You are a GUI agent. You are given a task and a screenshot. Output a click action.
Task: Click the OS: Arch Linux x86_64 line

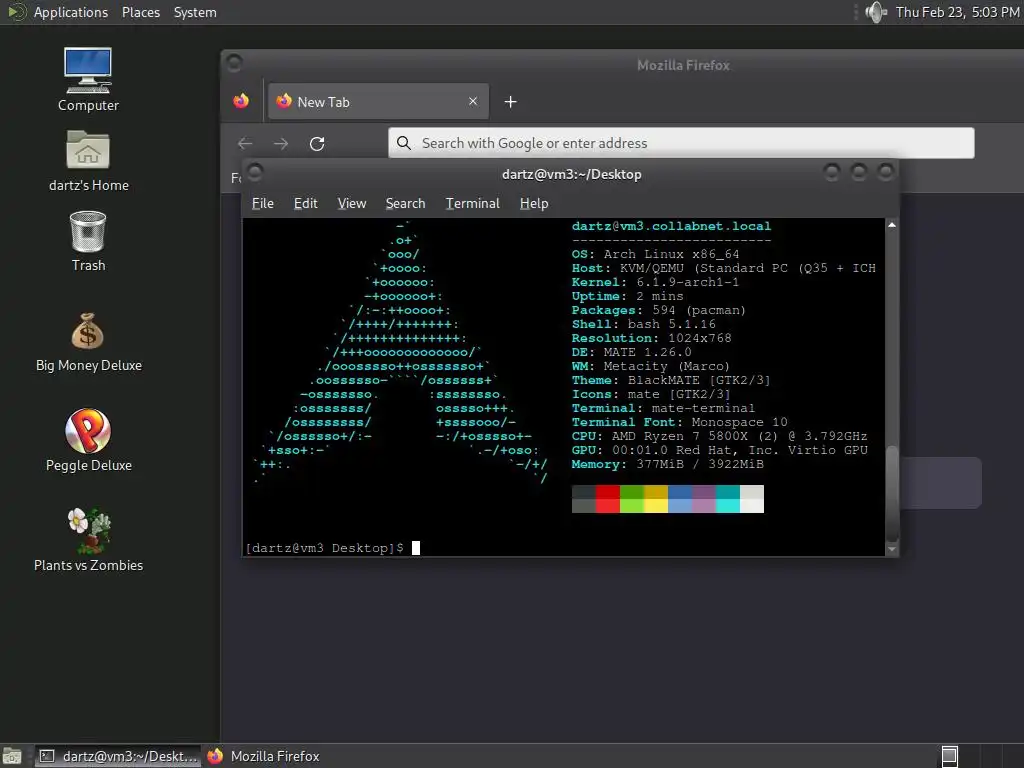point(655,254)
